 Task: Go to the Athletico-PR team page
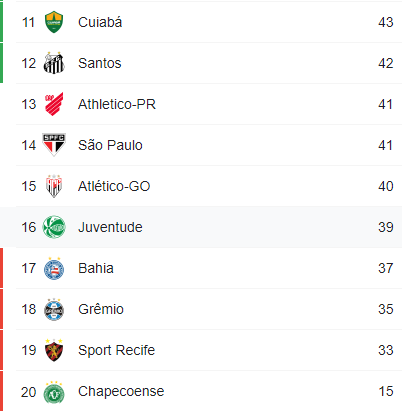(117, 104)
